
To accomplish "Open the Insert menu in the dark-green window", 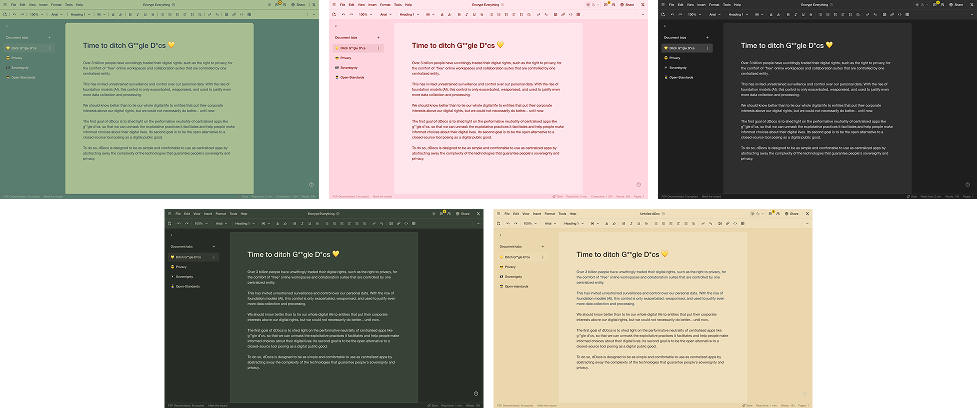I will pos(208,213).
